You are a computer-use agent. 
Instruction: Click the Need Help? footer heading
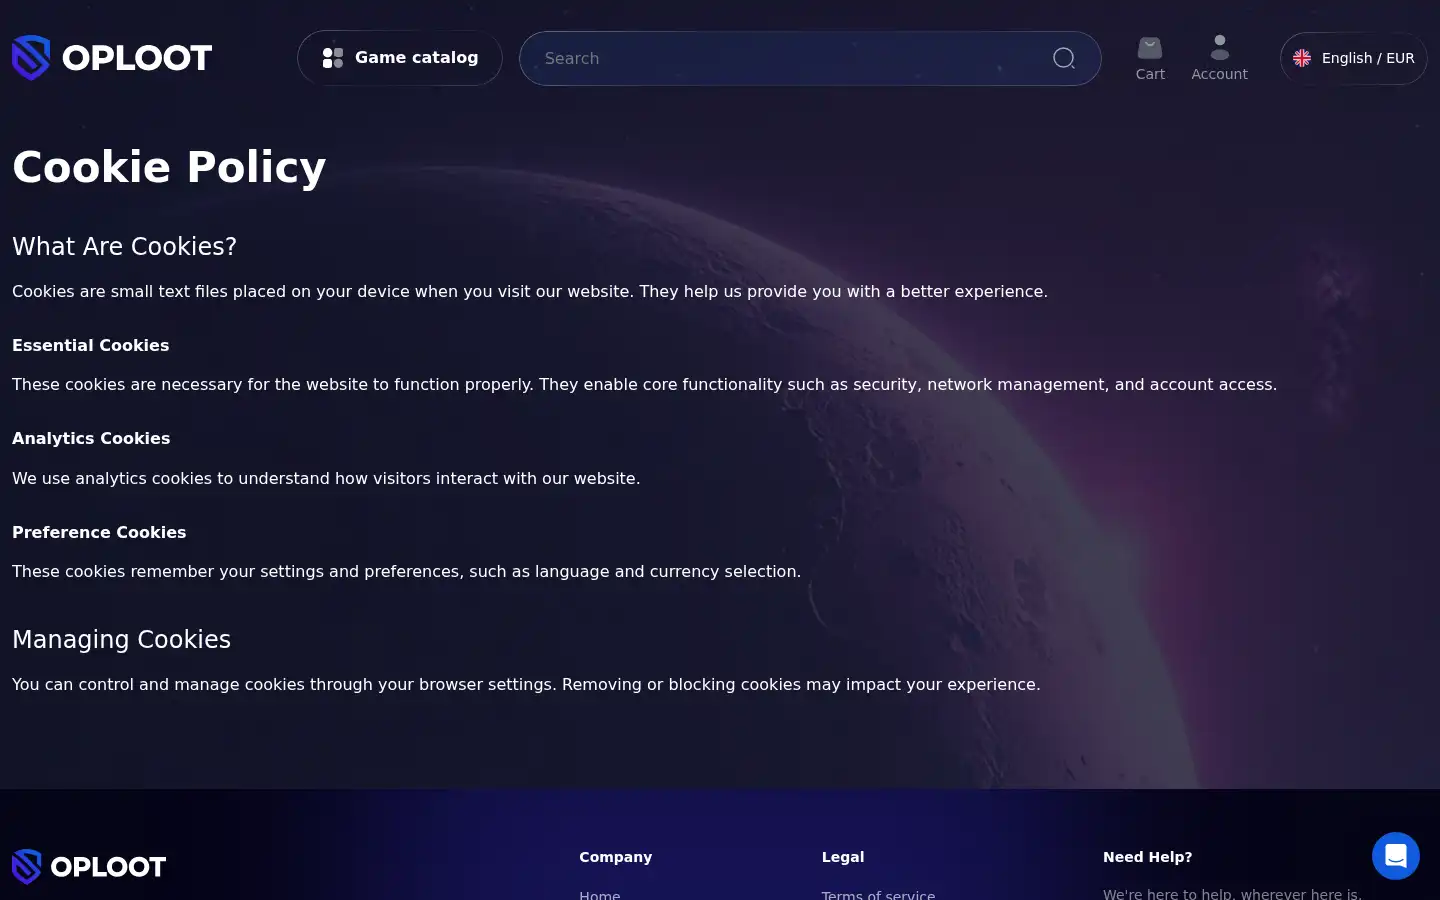[1147, 857]
